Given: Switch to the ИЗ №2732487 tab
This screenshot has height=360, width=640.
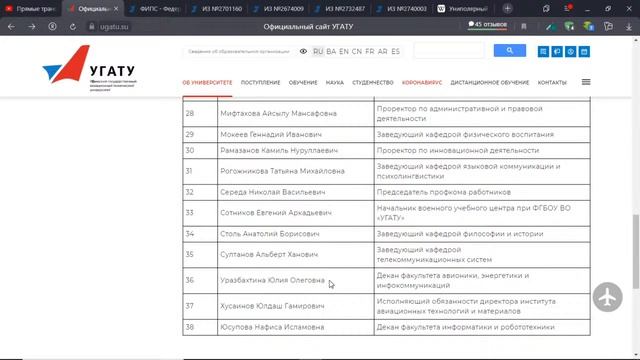Looking at the screenshot, I should (340, 9).
